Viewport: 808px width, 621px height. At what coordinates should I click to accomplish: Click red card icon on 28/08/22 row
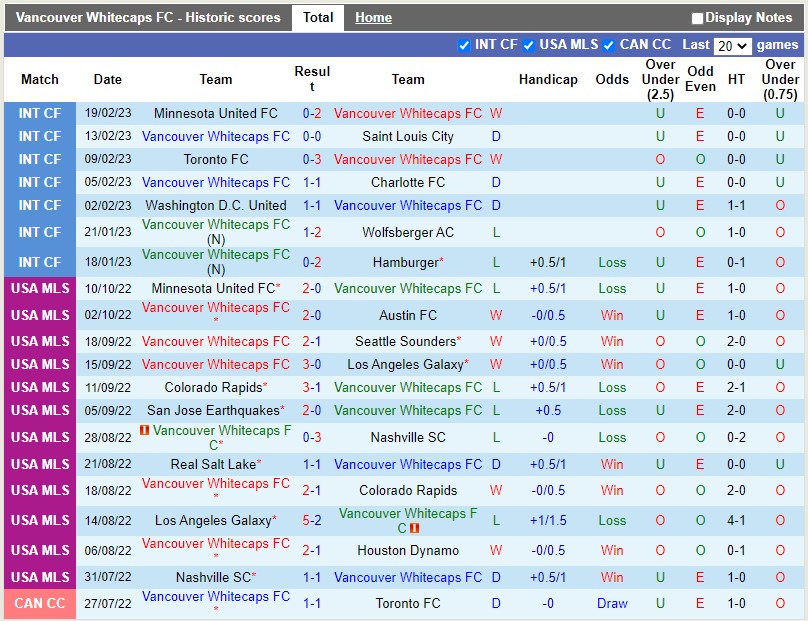(x=144, y=429)
